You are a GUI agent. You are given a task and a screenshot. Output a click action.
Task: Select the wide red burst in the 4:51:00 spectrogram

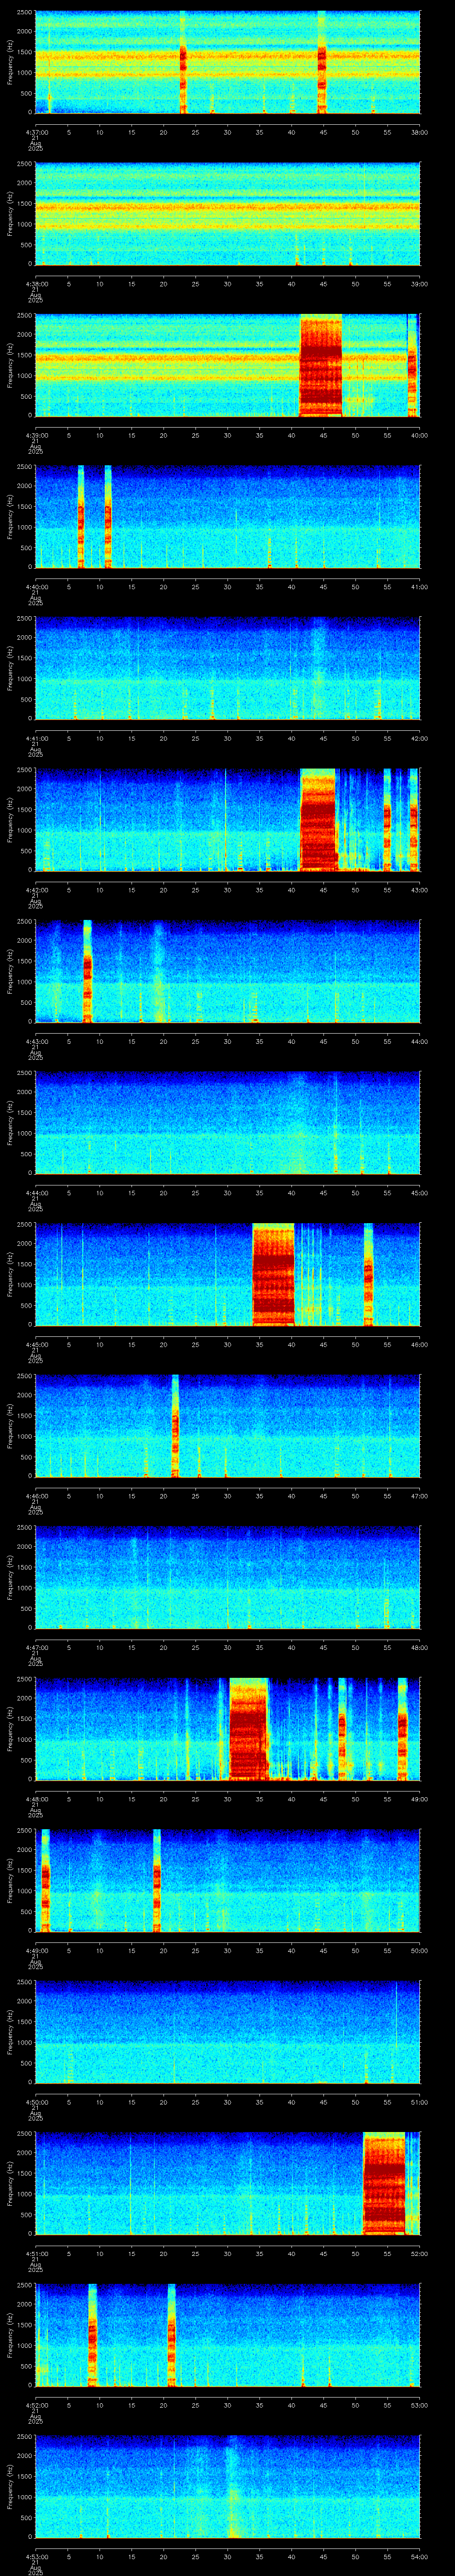click(x=384, y=2183)
